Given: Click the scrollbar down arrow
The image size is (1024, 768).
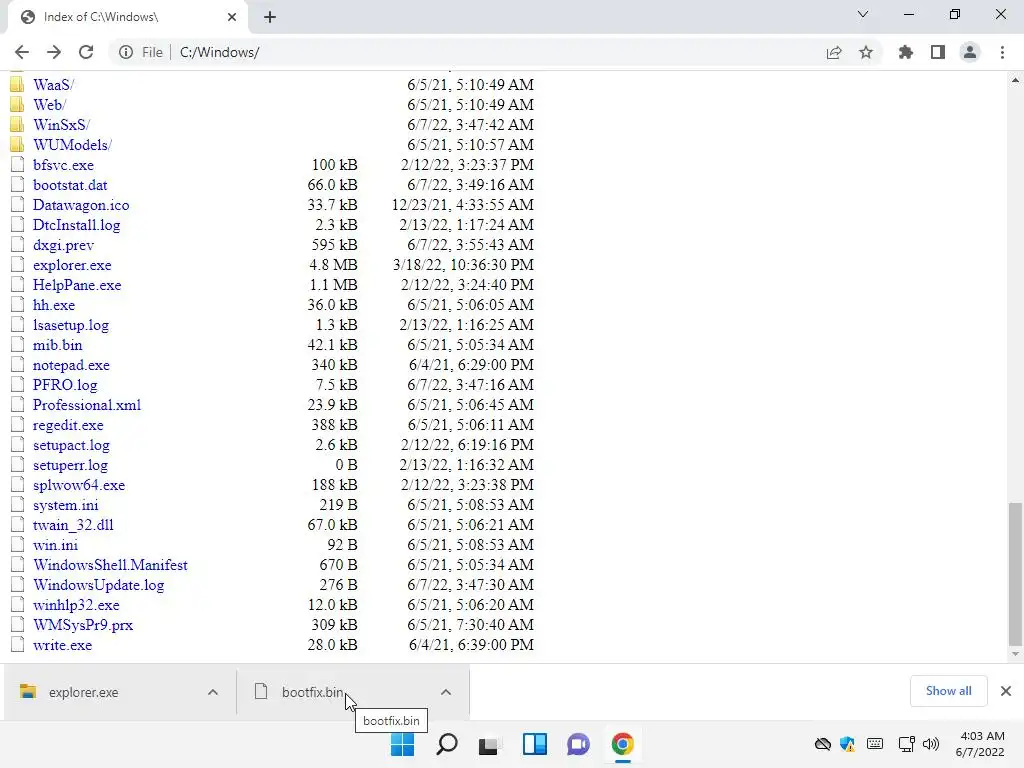Looking at the screenshot, I should (x=1015, y=654).
